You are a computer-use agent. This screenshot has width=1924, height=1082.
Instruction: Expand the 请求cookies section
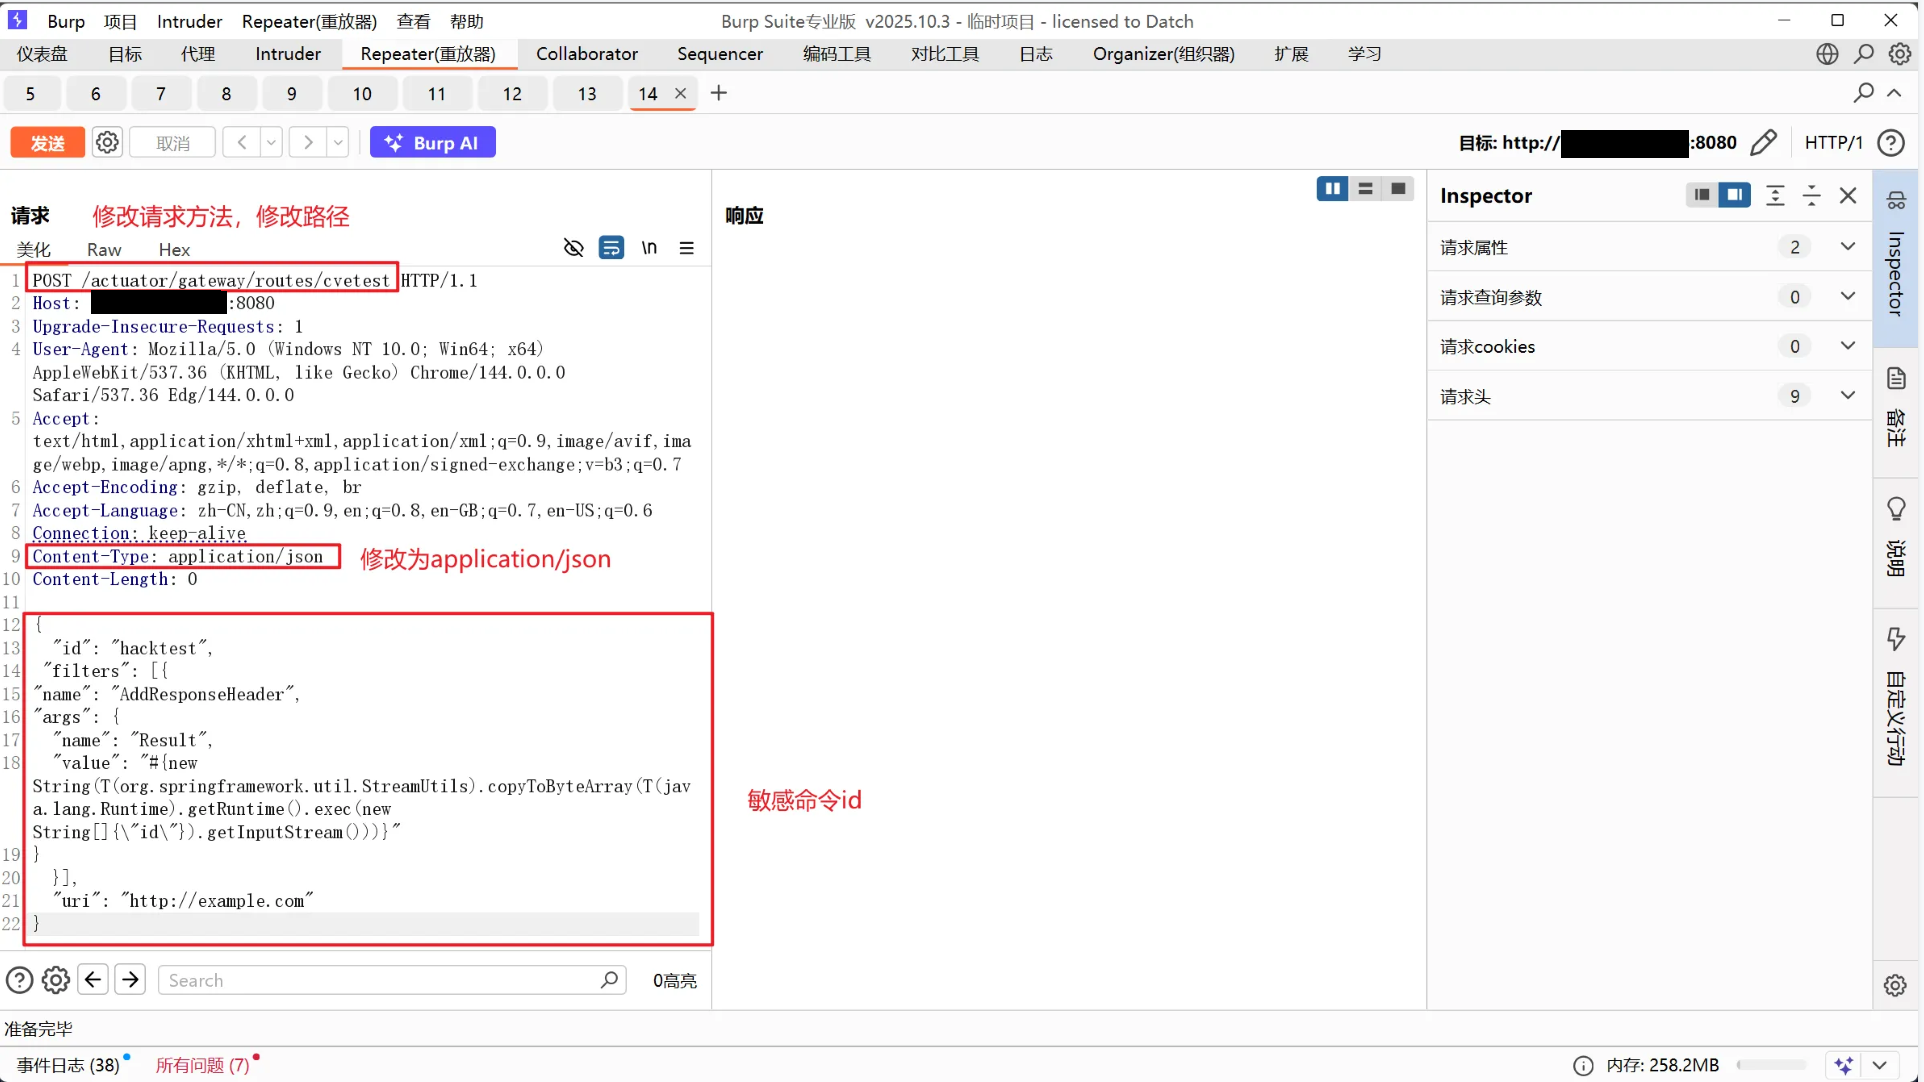pyautogui.click(x=1649, y=346)
